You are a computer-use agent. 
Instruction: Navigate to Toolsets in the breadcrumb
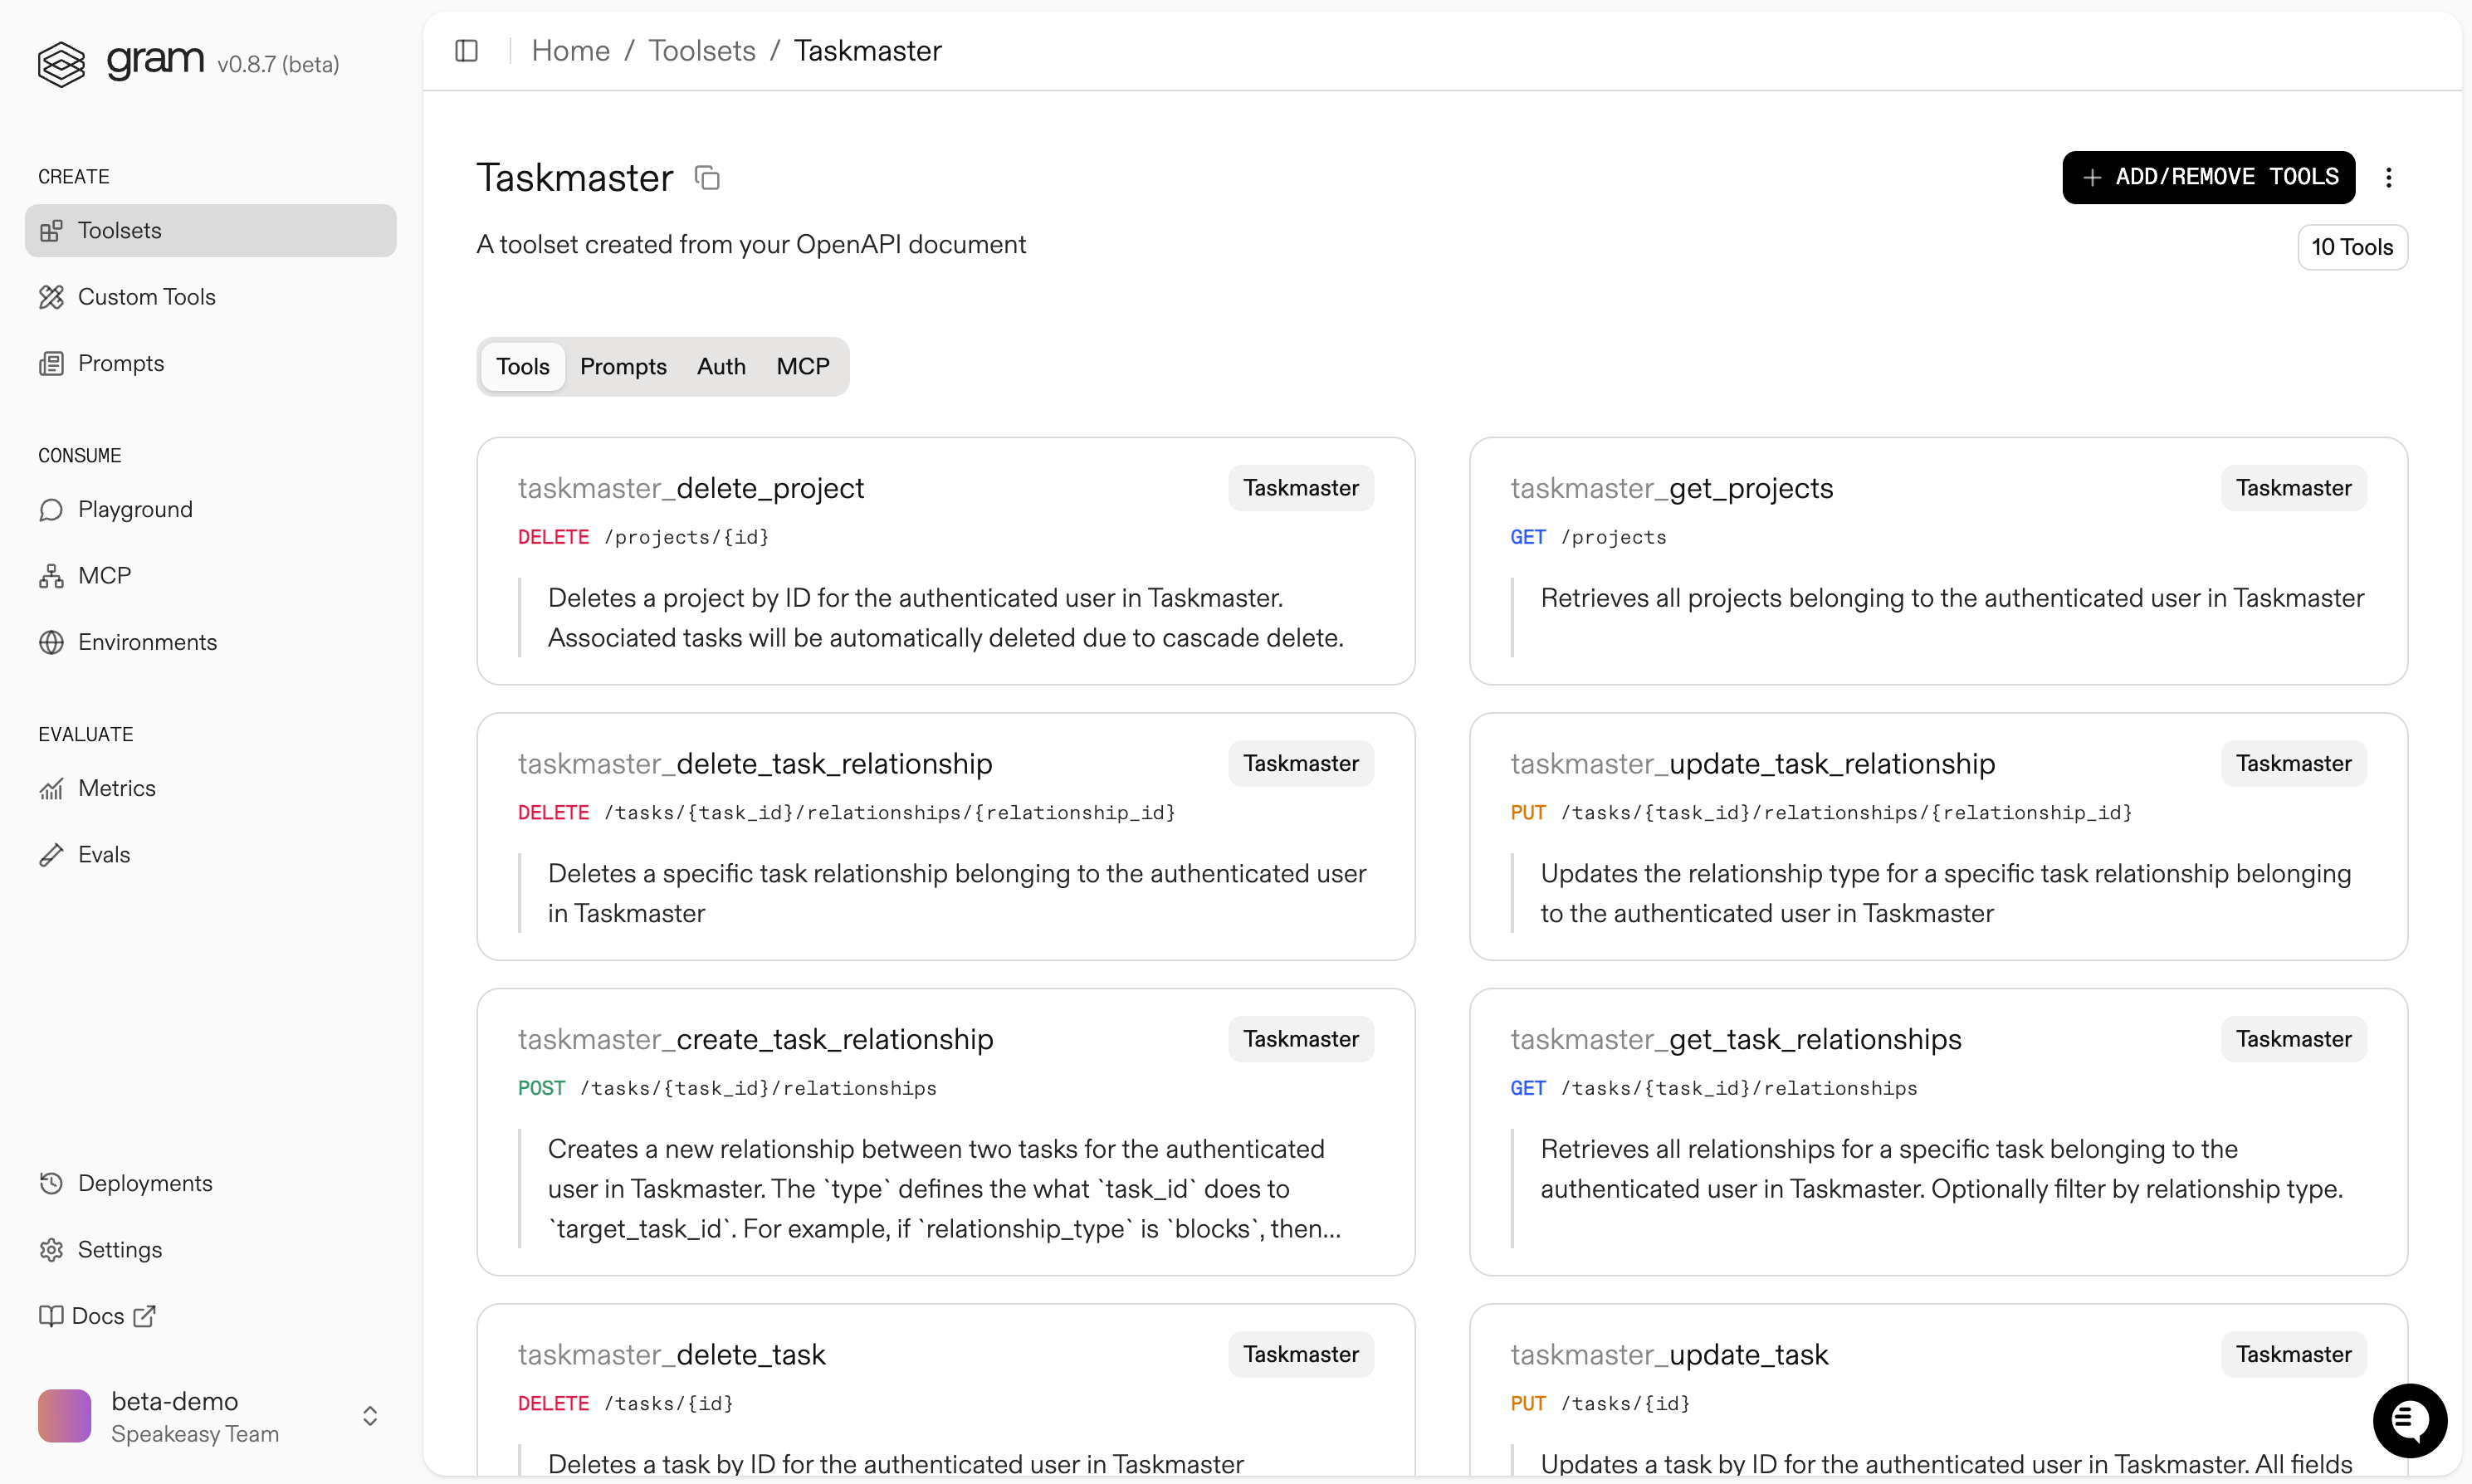coord(701,51)
